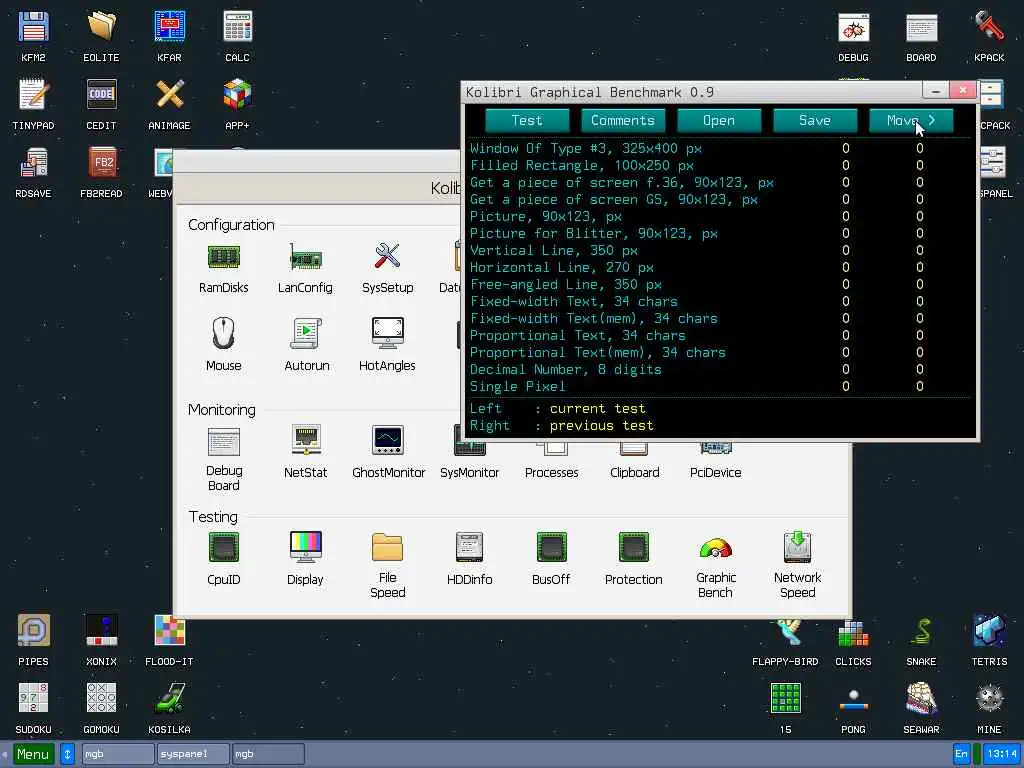Launch the CALC calculator icon
Viewport: 1024px width, 768px height.
(237, 28)
